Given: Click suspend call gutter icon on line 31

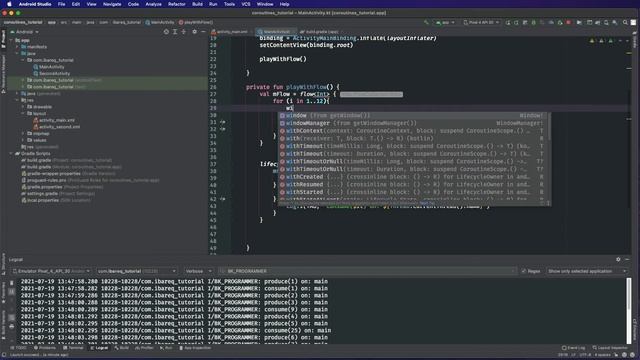Looking at the screenshot, I should click(x=223, y=122).
